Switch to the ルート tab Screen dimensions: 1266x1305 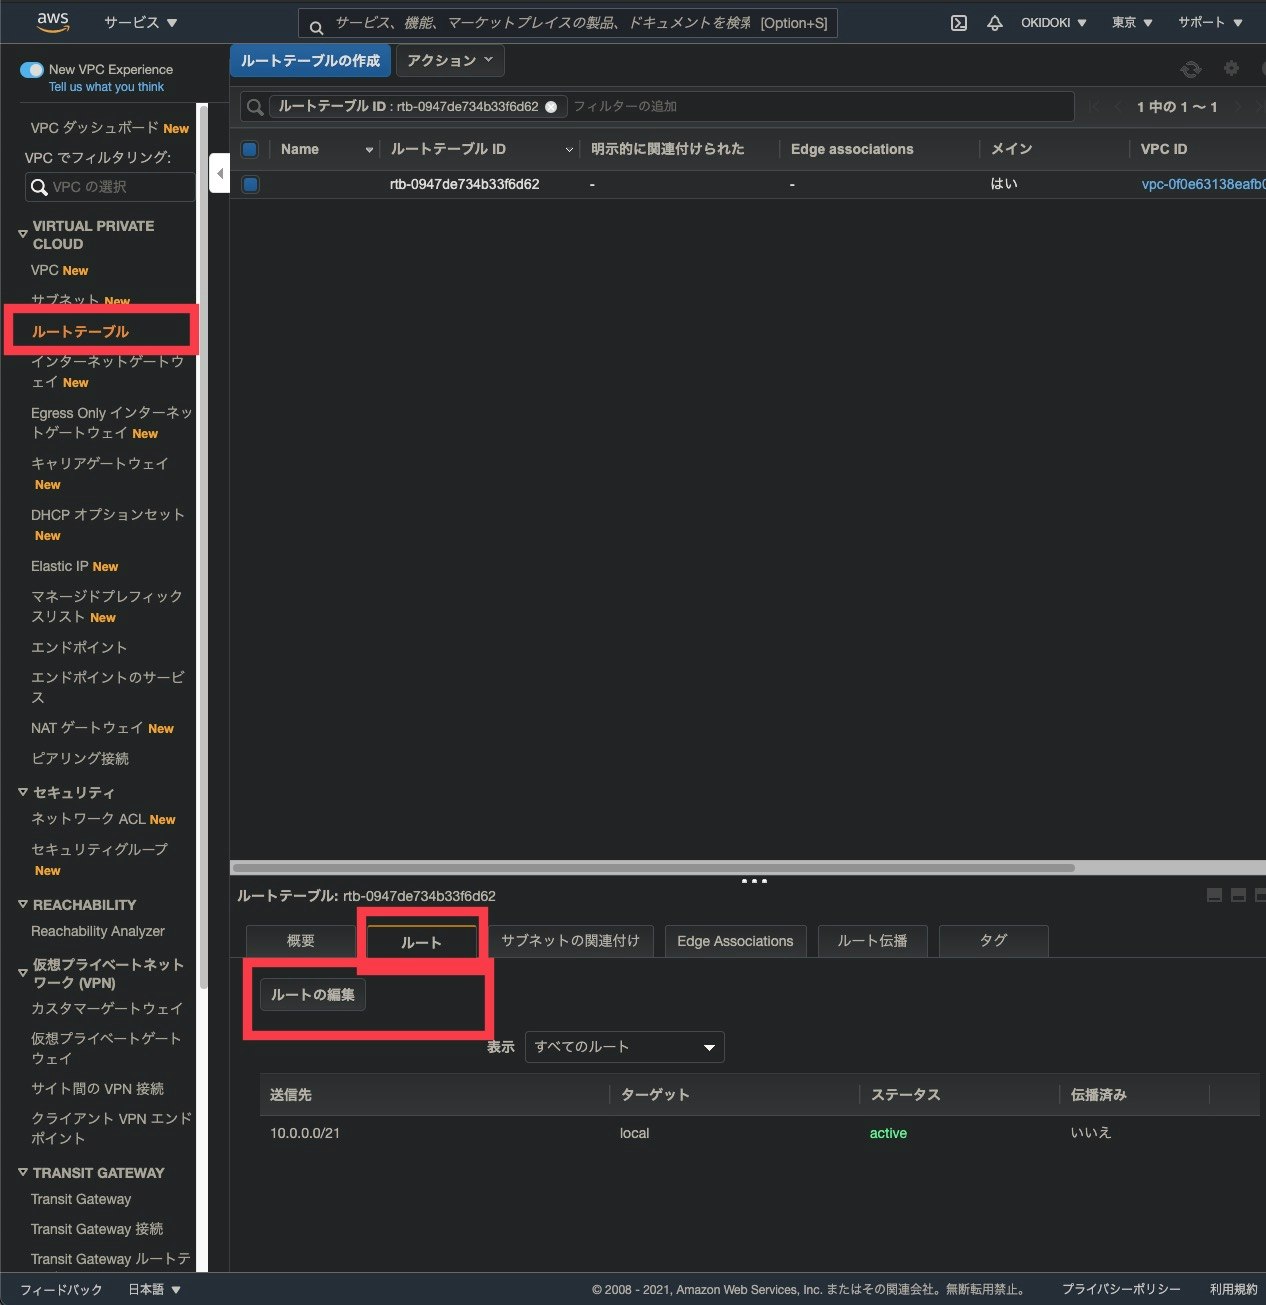(x=421, y=942)
